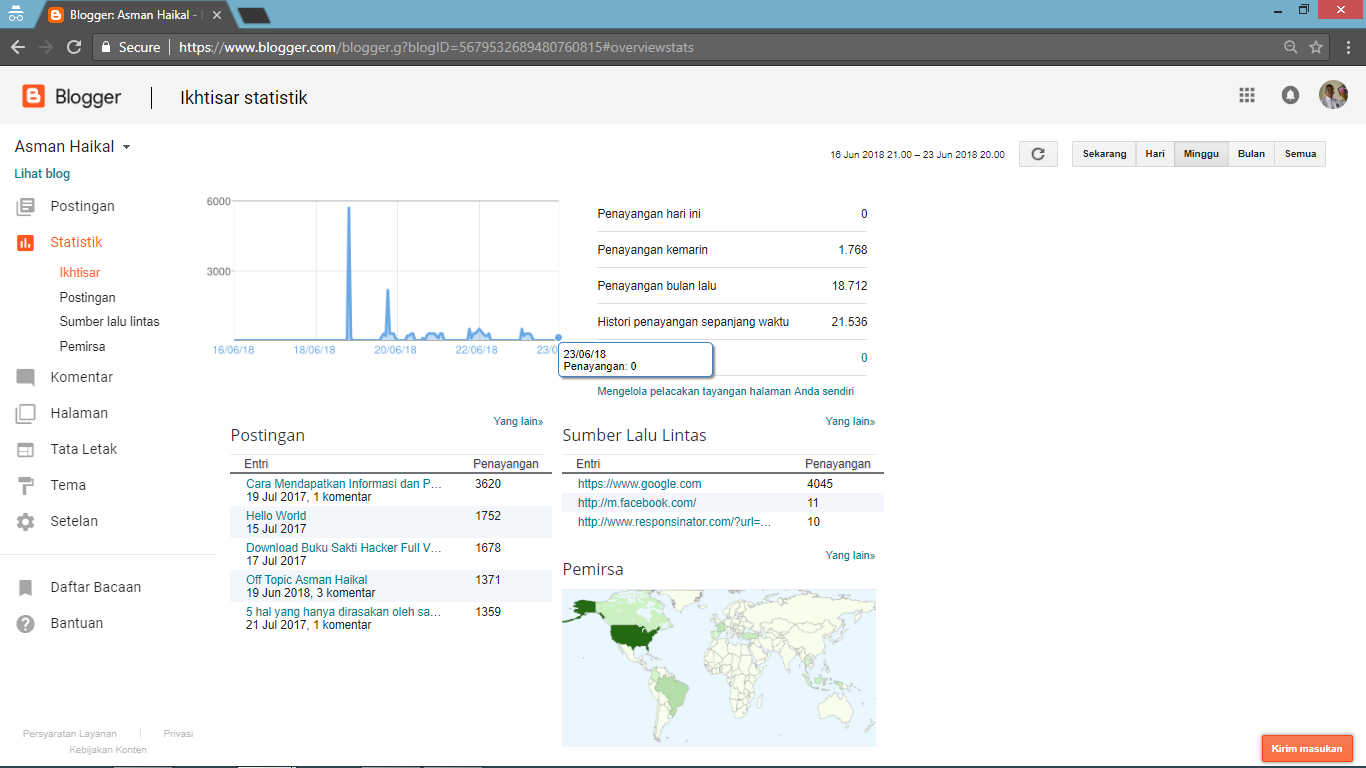The height and width of the screenshot is (768, 1366).
Task: Click the Lihat blog link
Action: (x=42, y=173)
